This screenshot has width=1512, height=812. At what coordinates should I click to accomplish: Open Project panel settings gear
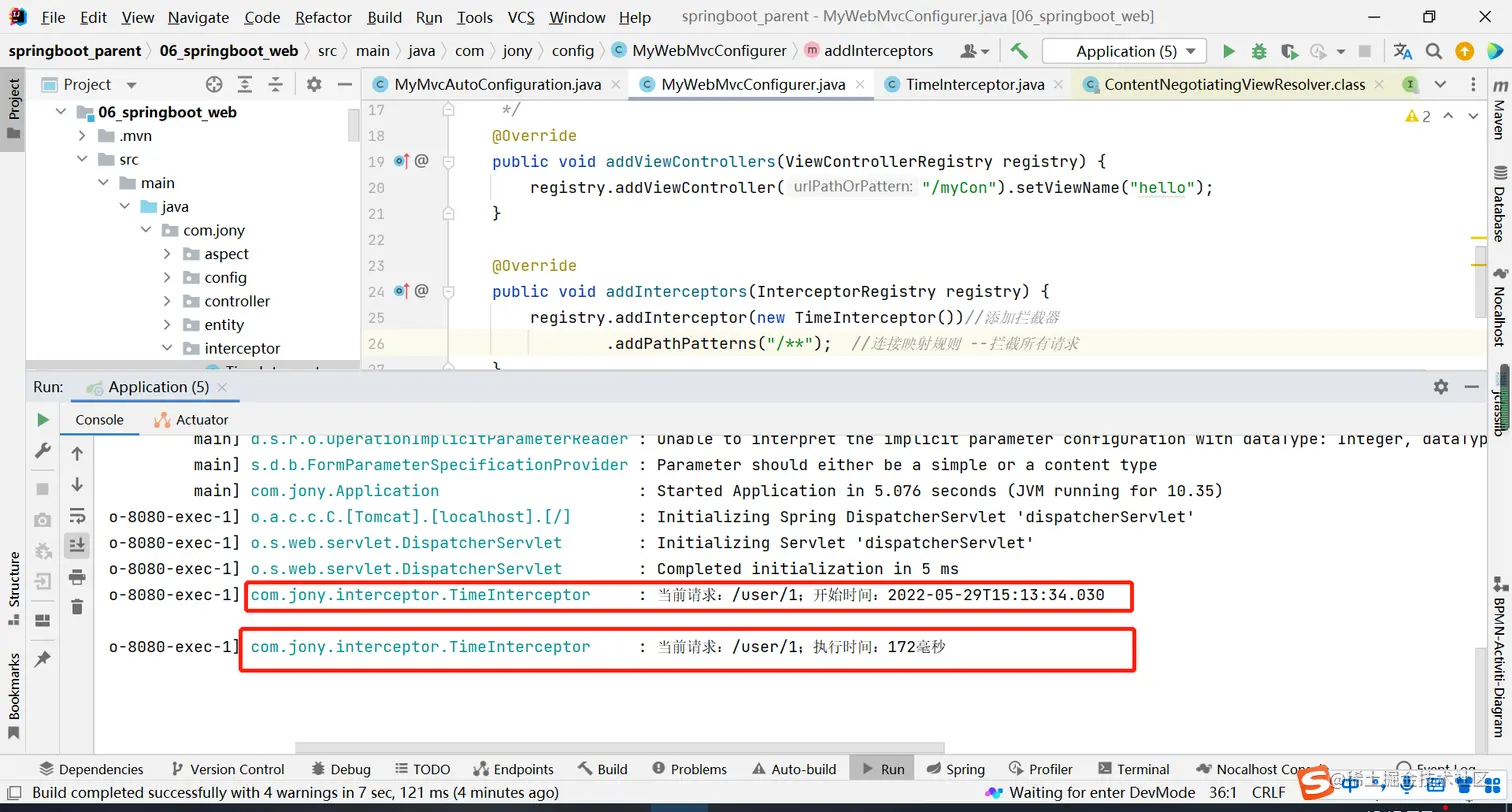coord(314,85)
